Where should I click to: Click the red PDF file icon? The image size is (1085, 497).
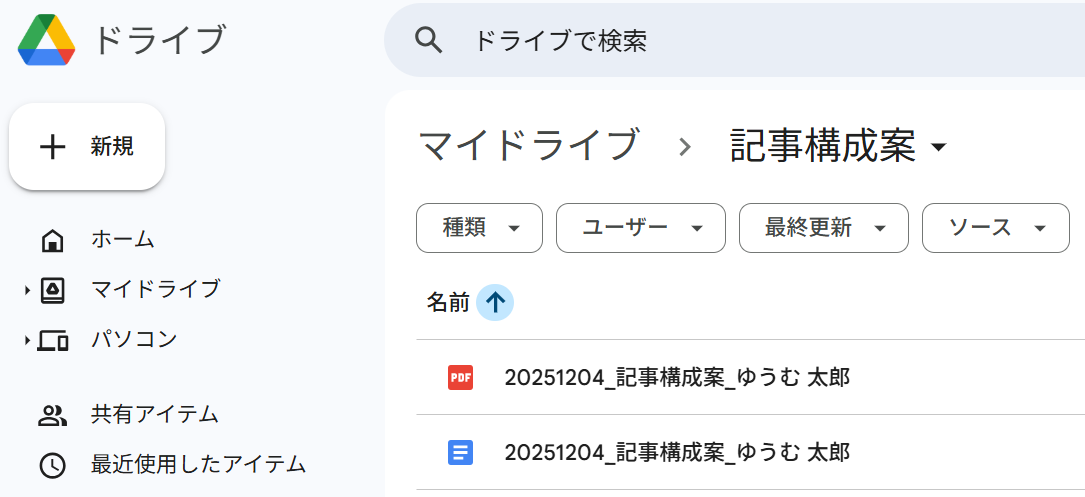pos(460,377)
